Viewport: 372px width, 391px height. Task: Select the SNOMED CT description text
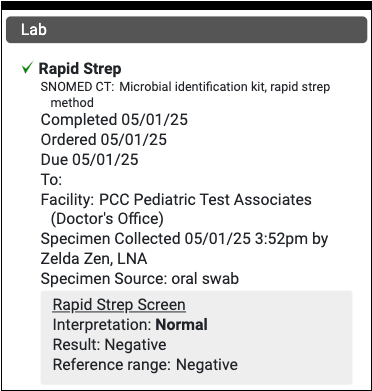(185, 95)
